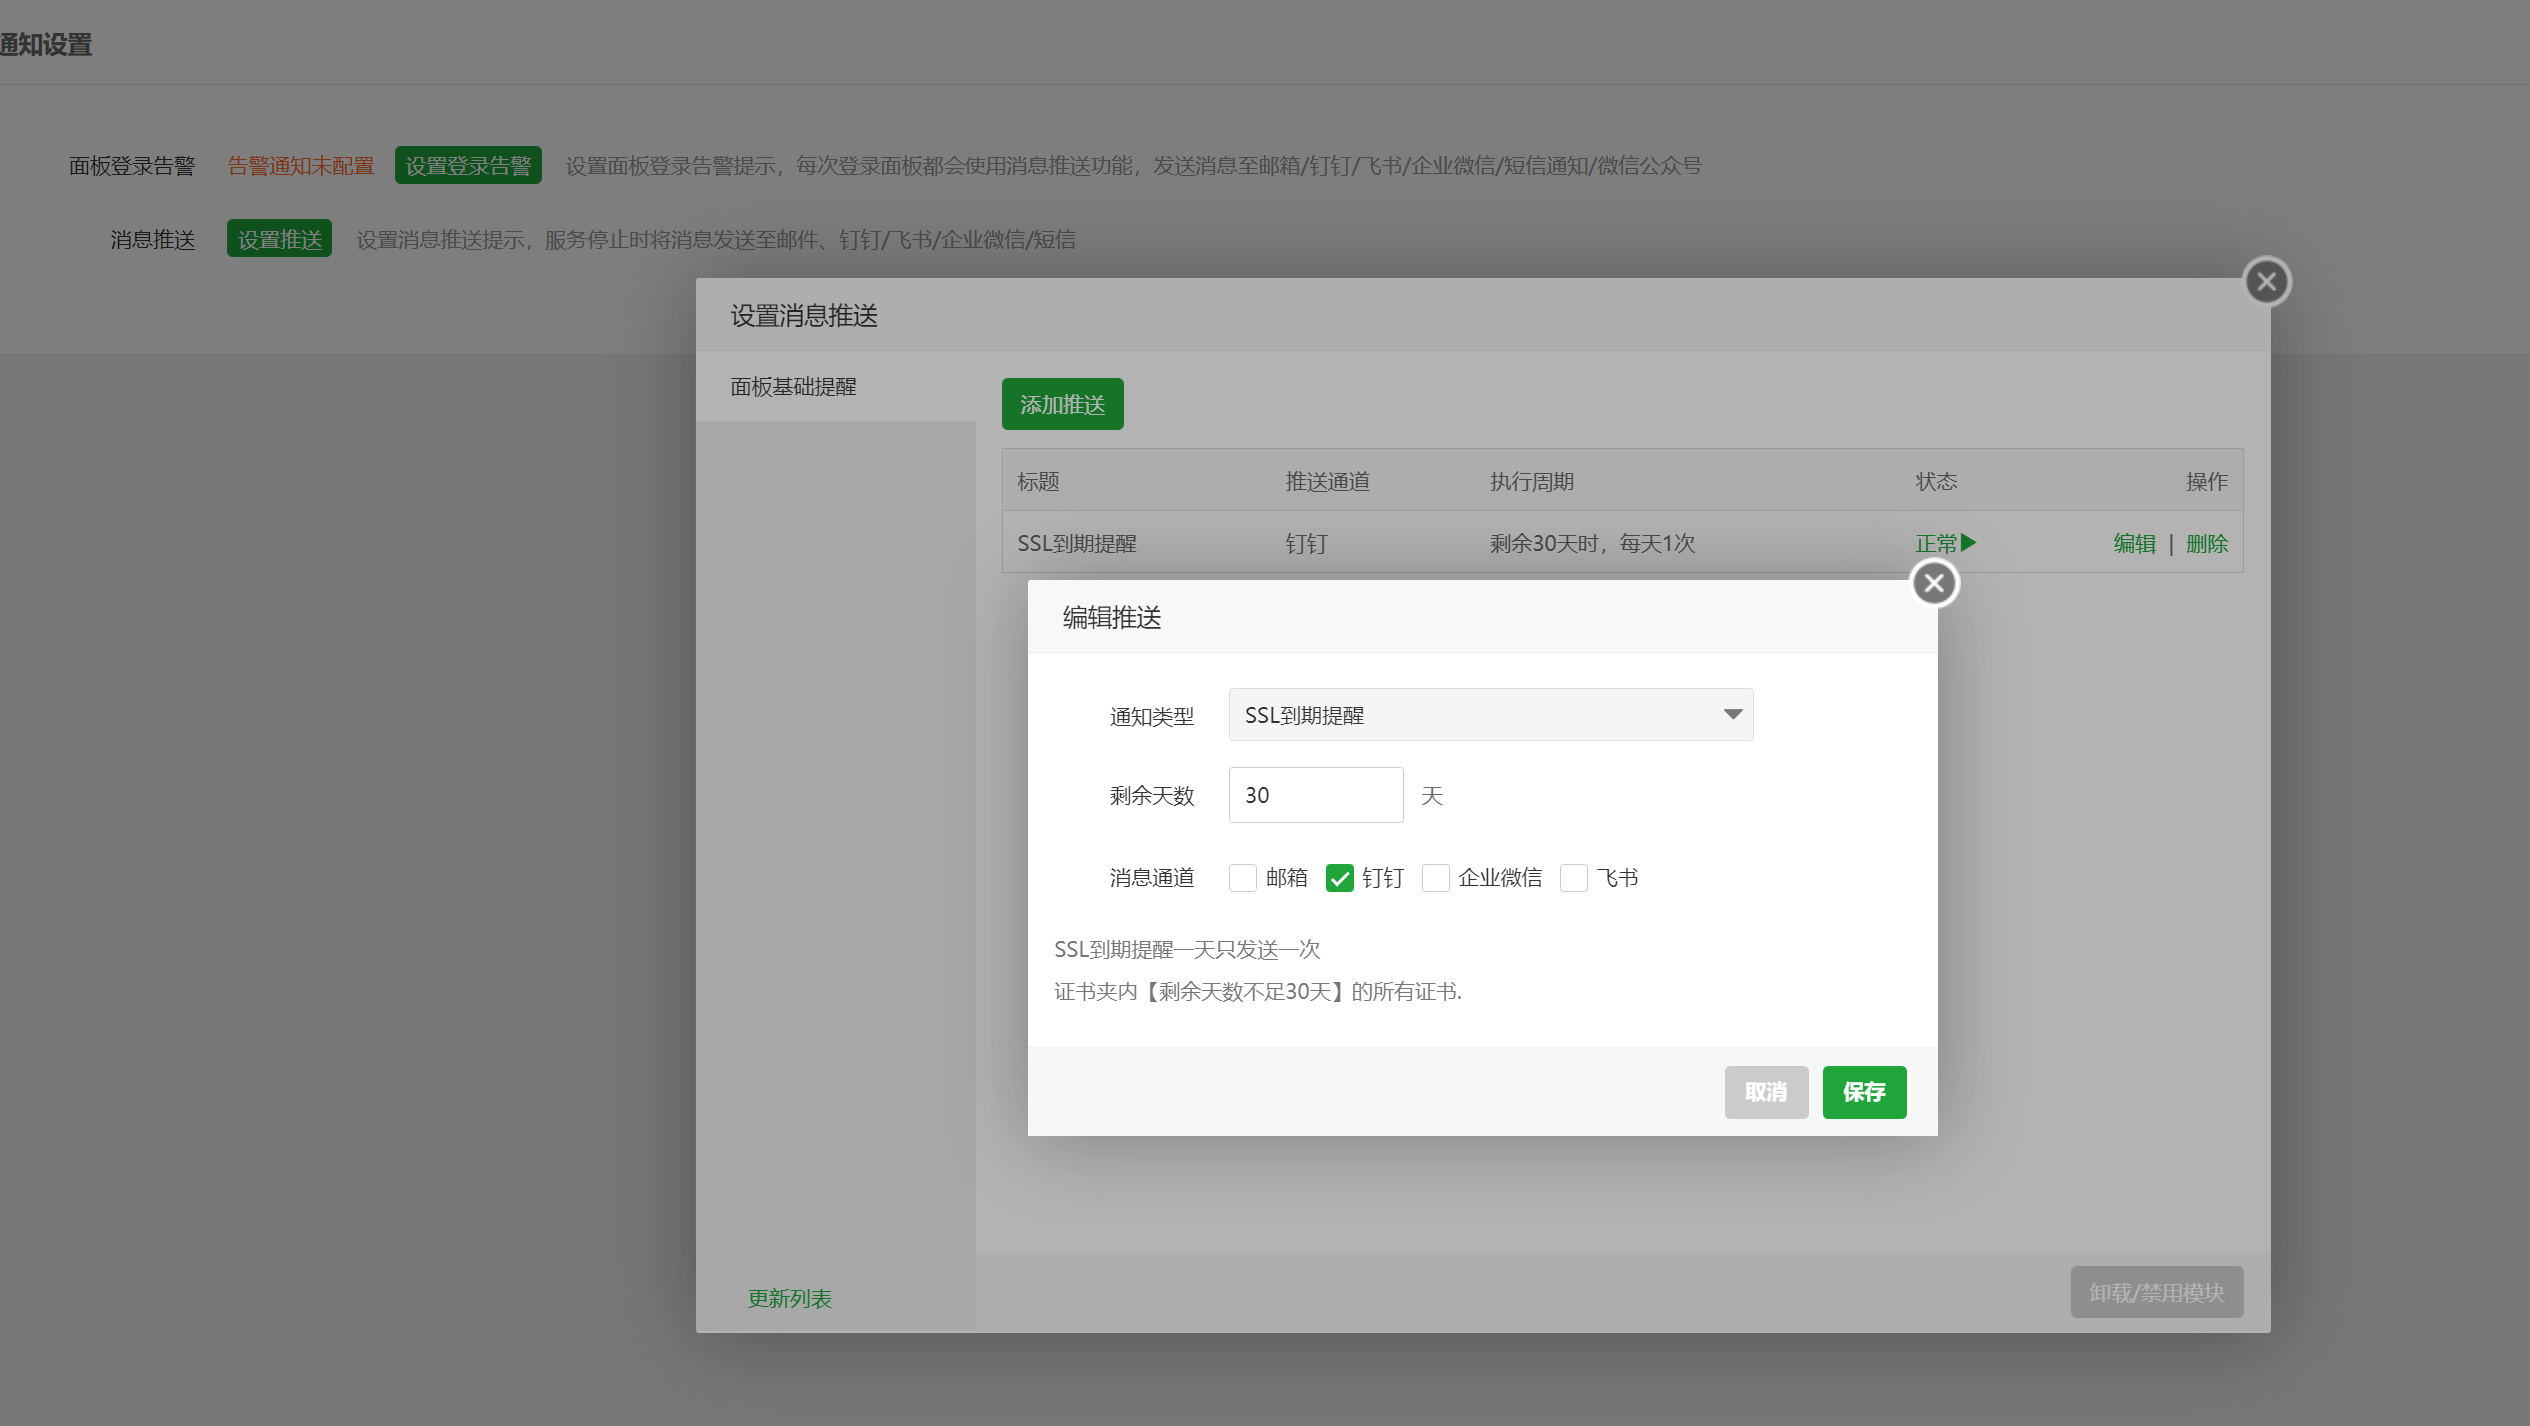Image resolution: width=2530 pixels, height=1426 pixels.
Task: Click the 添加推送 button
Action: (1062, 404)
